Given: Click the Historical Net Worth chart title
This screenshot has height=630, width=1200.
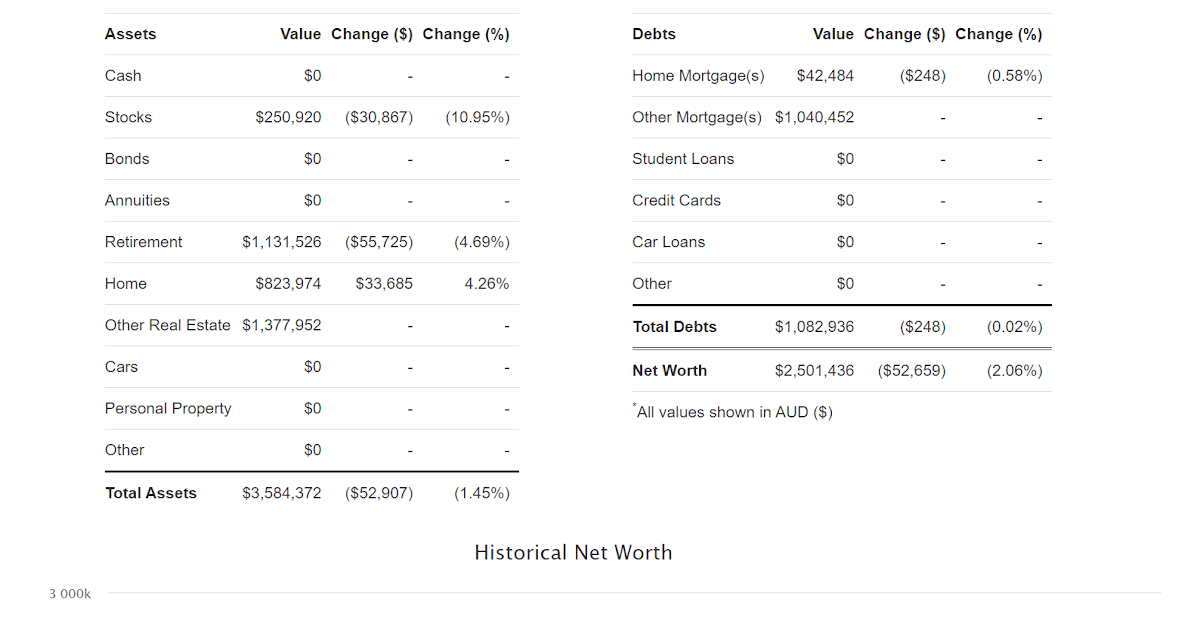Looking at the screenshot, I should (x=573, y=552).
